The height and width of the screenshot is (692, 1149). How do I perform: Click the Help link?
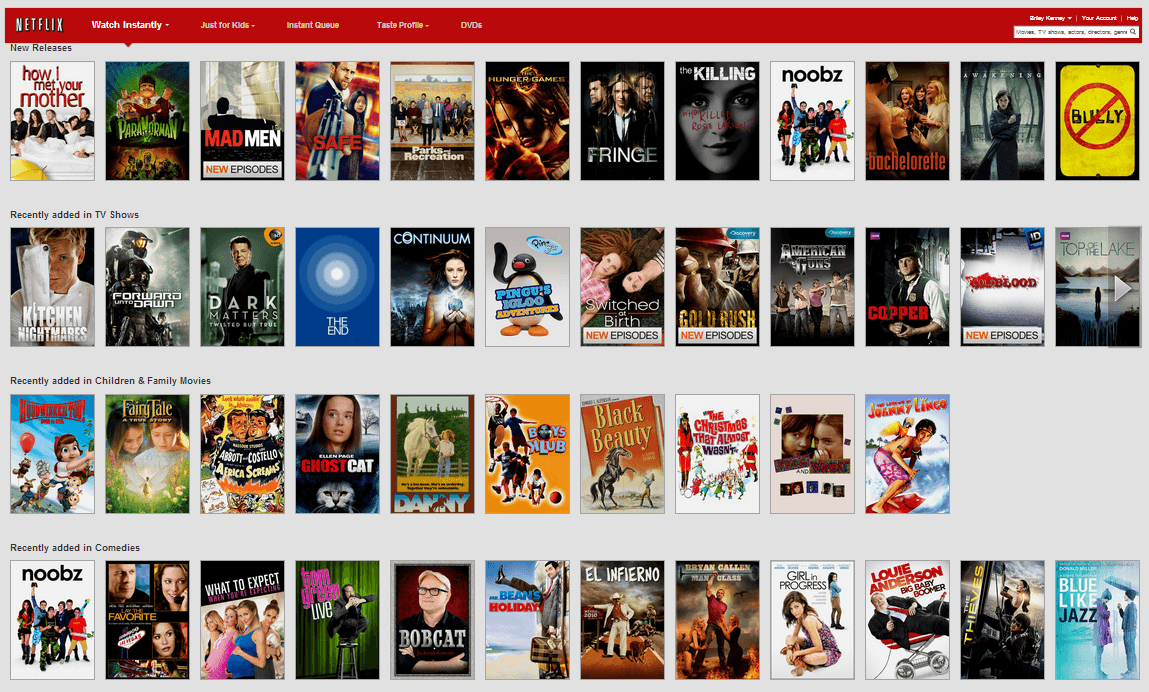point(1133,17)
